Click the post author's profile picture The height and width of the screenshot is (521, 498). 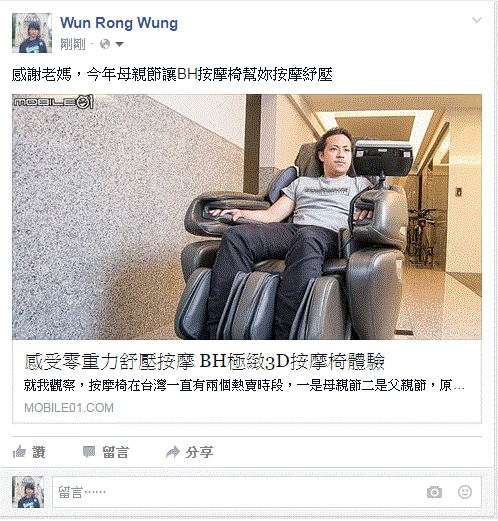[32, 33]
